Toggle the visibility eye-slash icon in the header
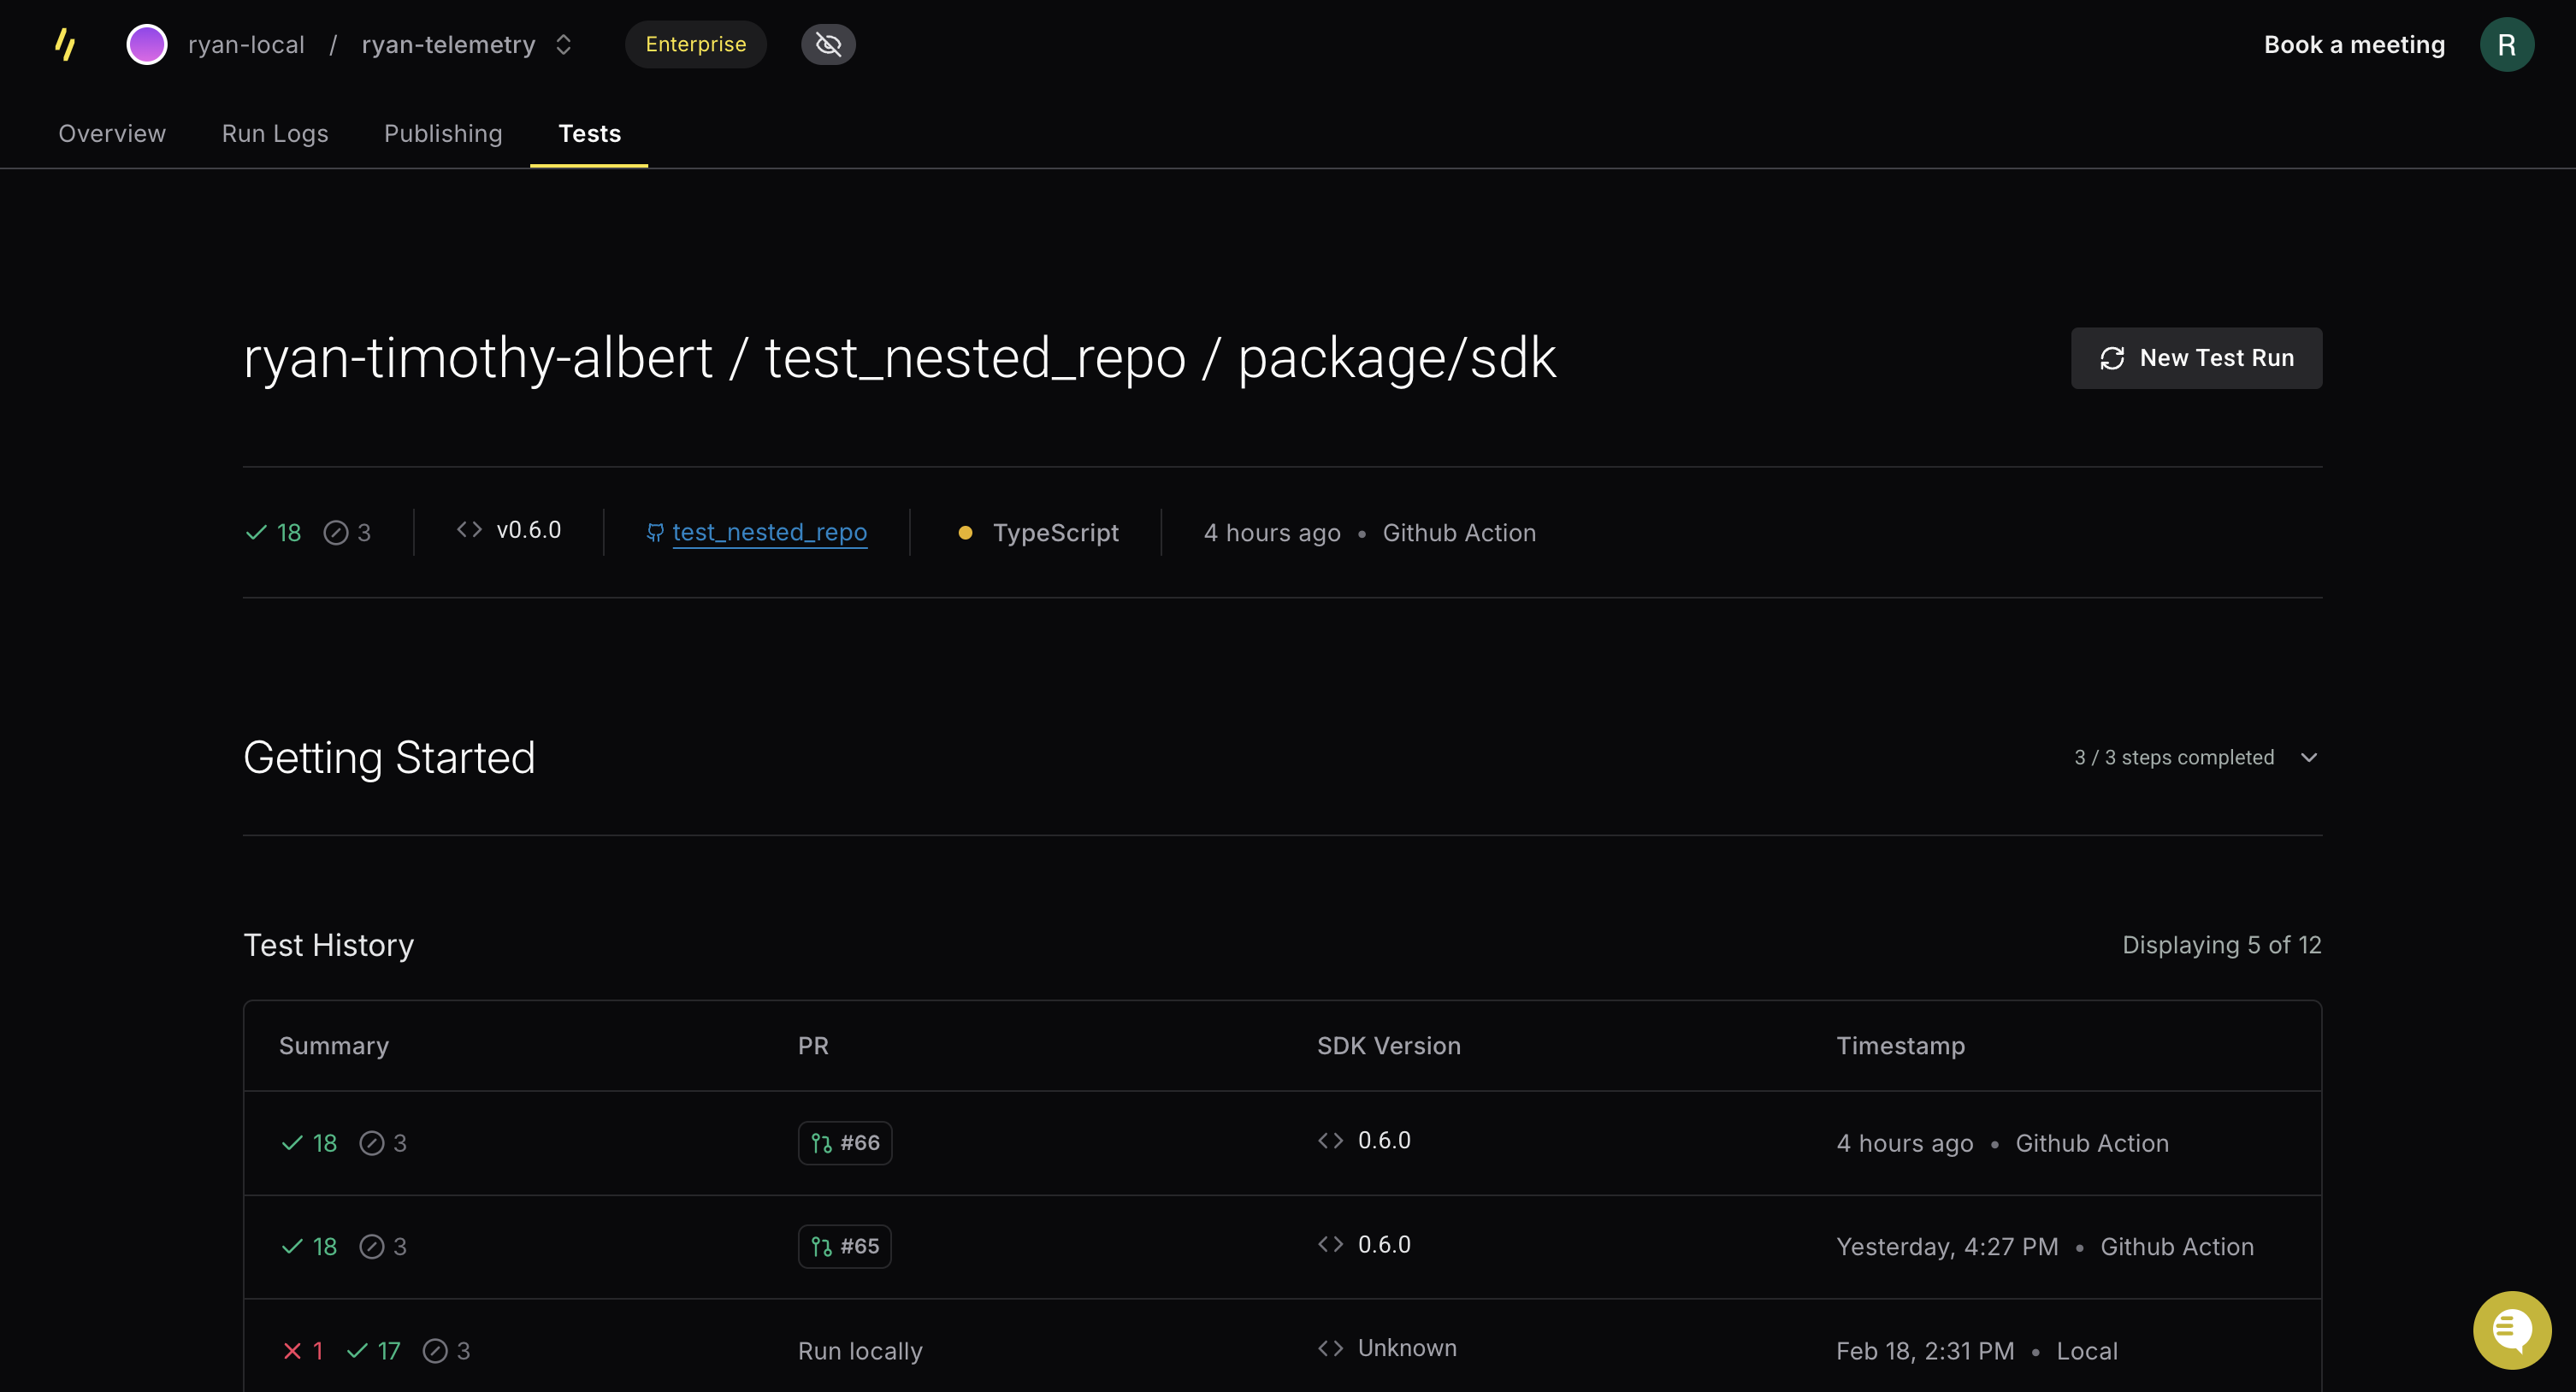 (828, 44)
